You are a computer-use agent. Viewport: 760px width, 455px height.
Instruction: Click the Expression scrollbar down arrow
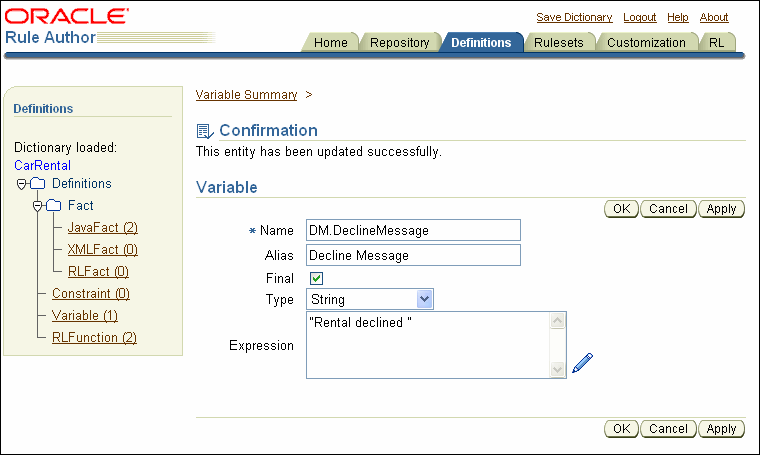[x=558, y=370]
